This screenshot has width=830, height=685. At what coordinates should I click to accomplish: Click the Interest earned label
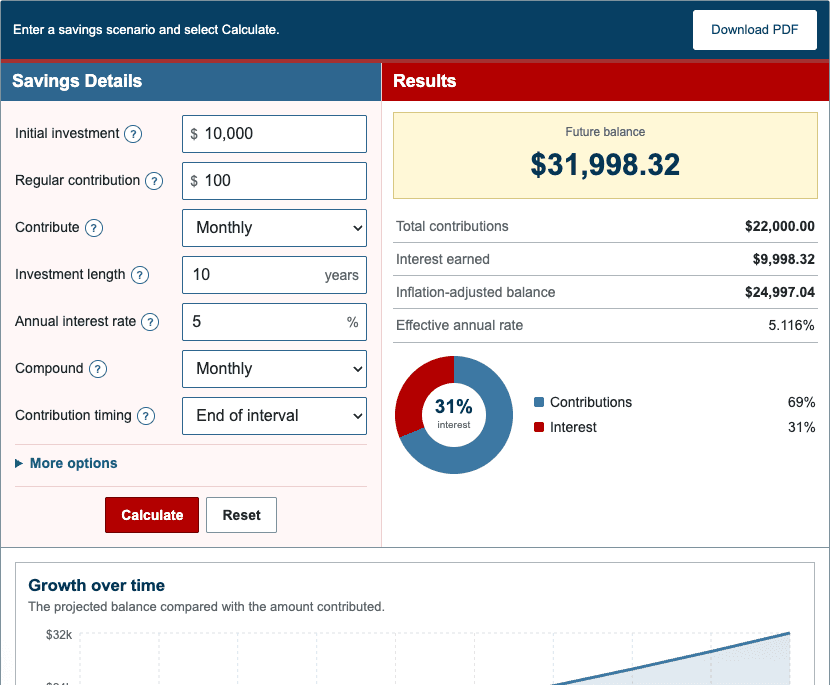point(443,259)
